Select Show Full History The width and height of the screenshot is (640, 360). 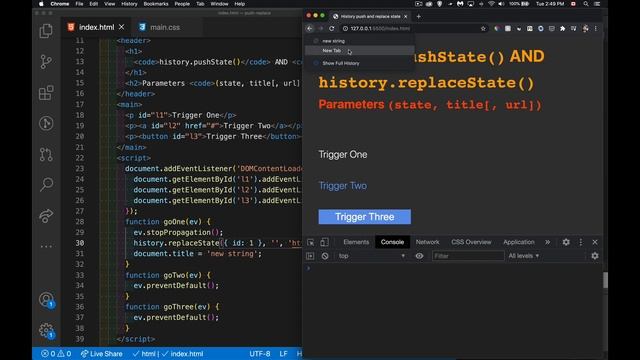pyautogui.click(x=360, y=63)
